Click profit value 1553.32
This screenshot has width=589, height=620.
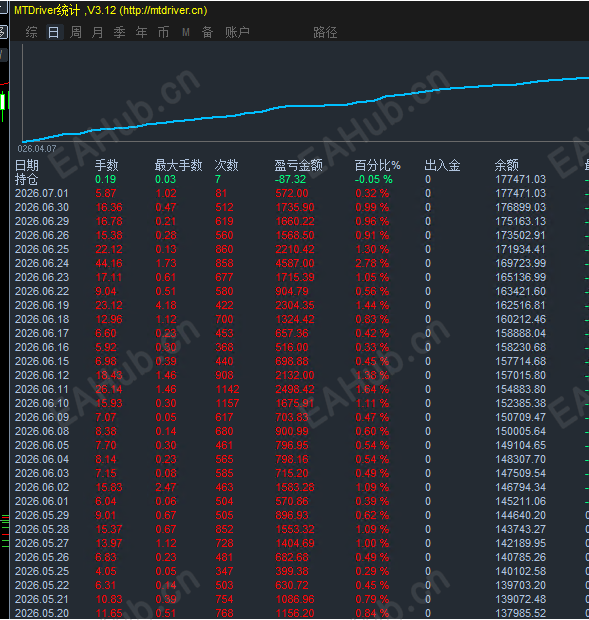coord(295,529)
